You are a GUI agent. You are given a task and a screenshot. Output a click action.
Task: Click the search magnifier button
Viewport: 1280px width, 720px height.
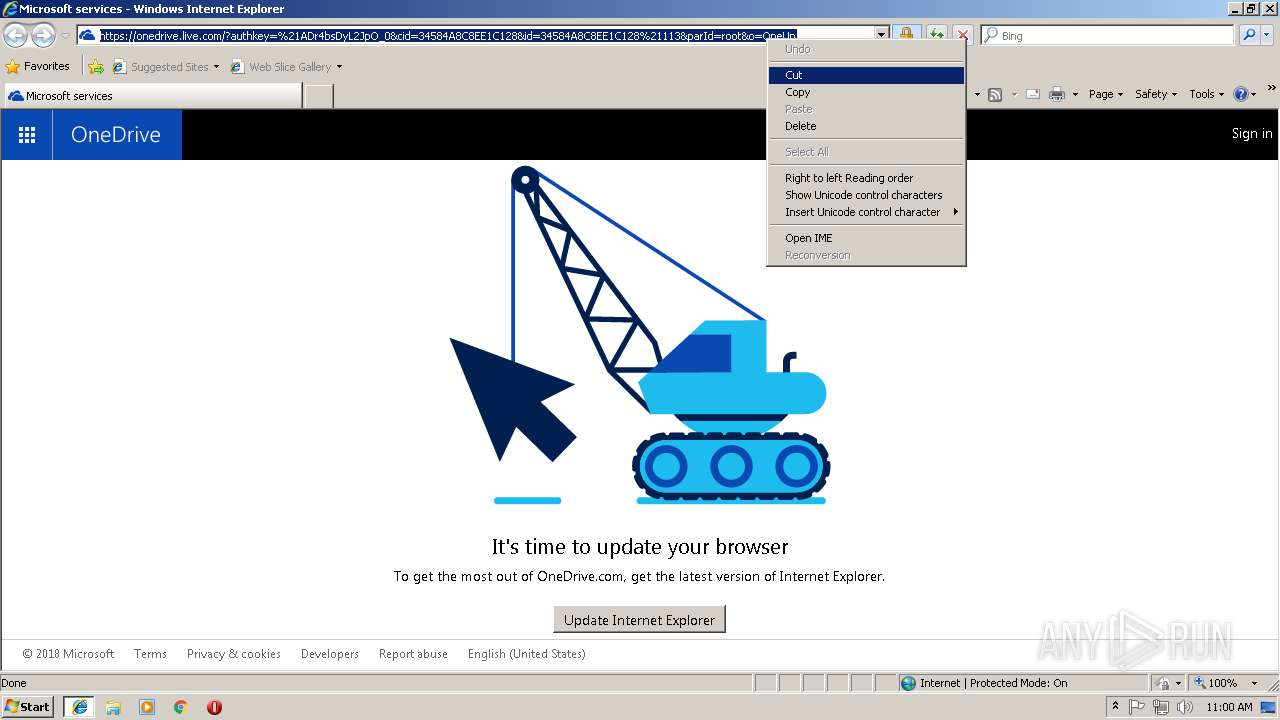click(1248, 35)
